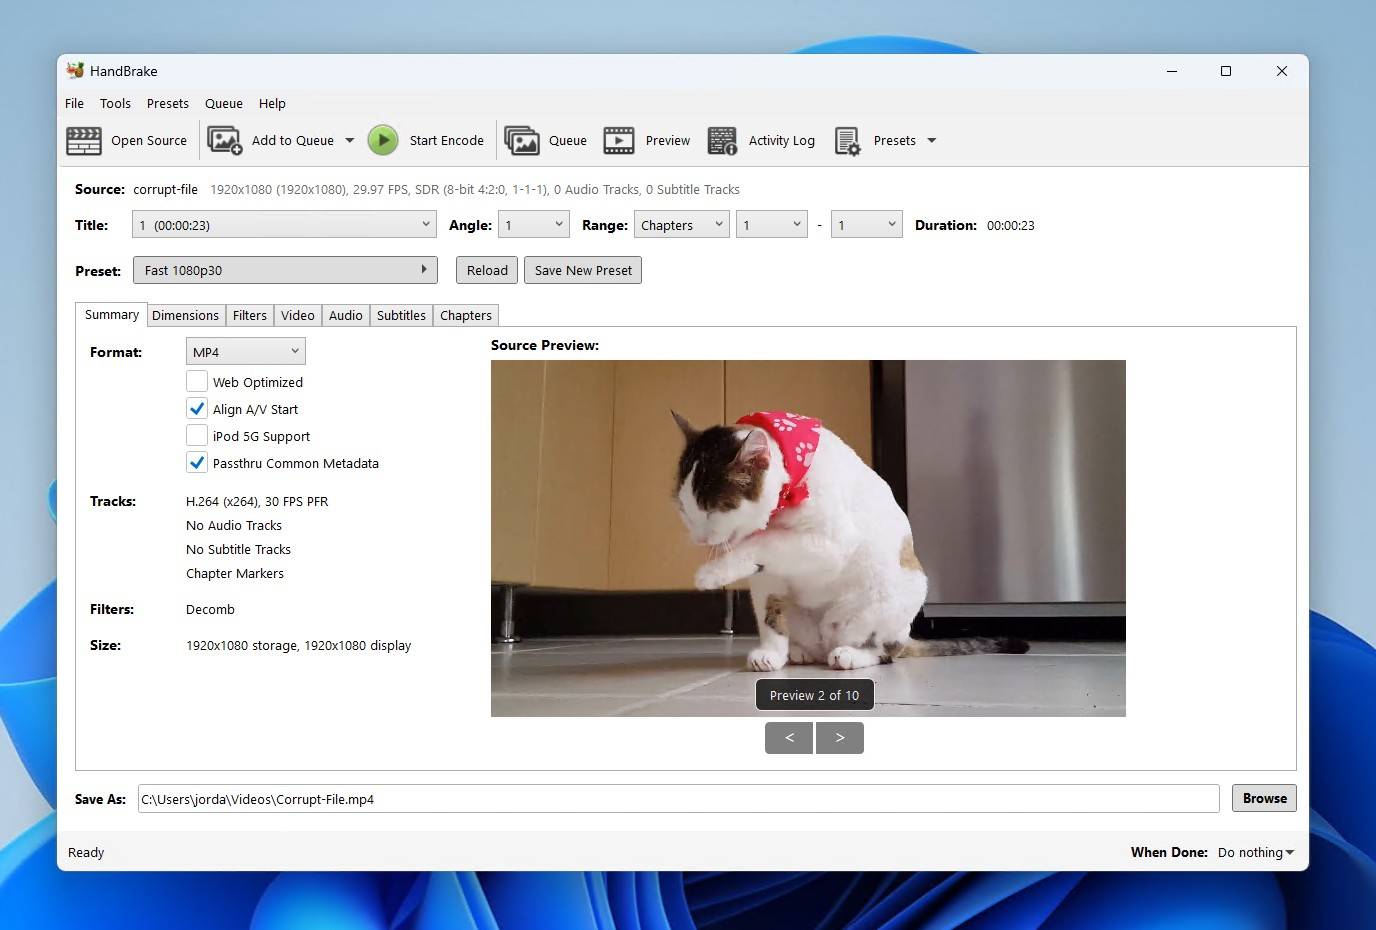Image resolution: width=1376 pixels, height=930 pixels.
Task: Show the next source preview image
Action: [840, 738]
